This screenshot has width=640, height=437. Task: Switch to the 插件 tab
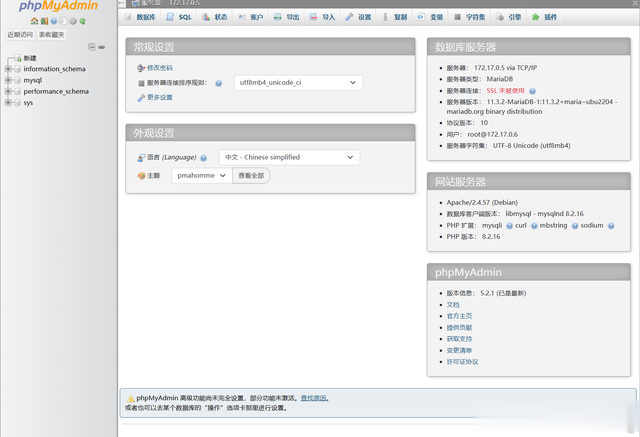coord(544,17)
